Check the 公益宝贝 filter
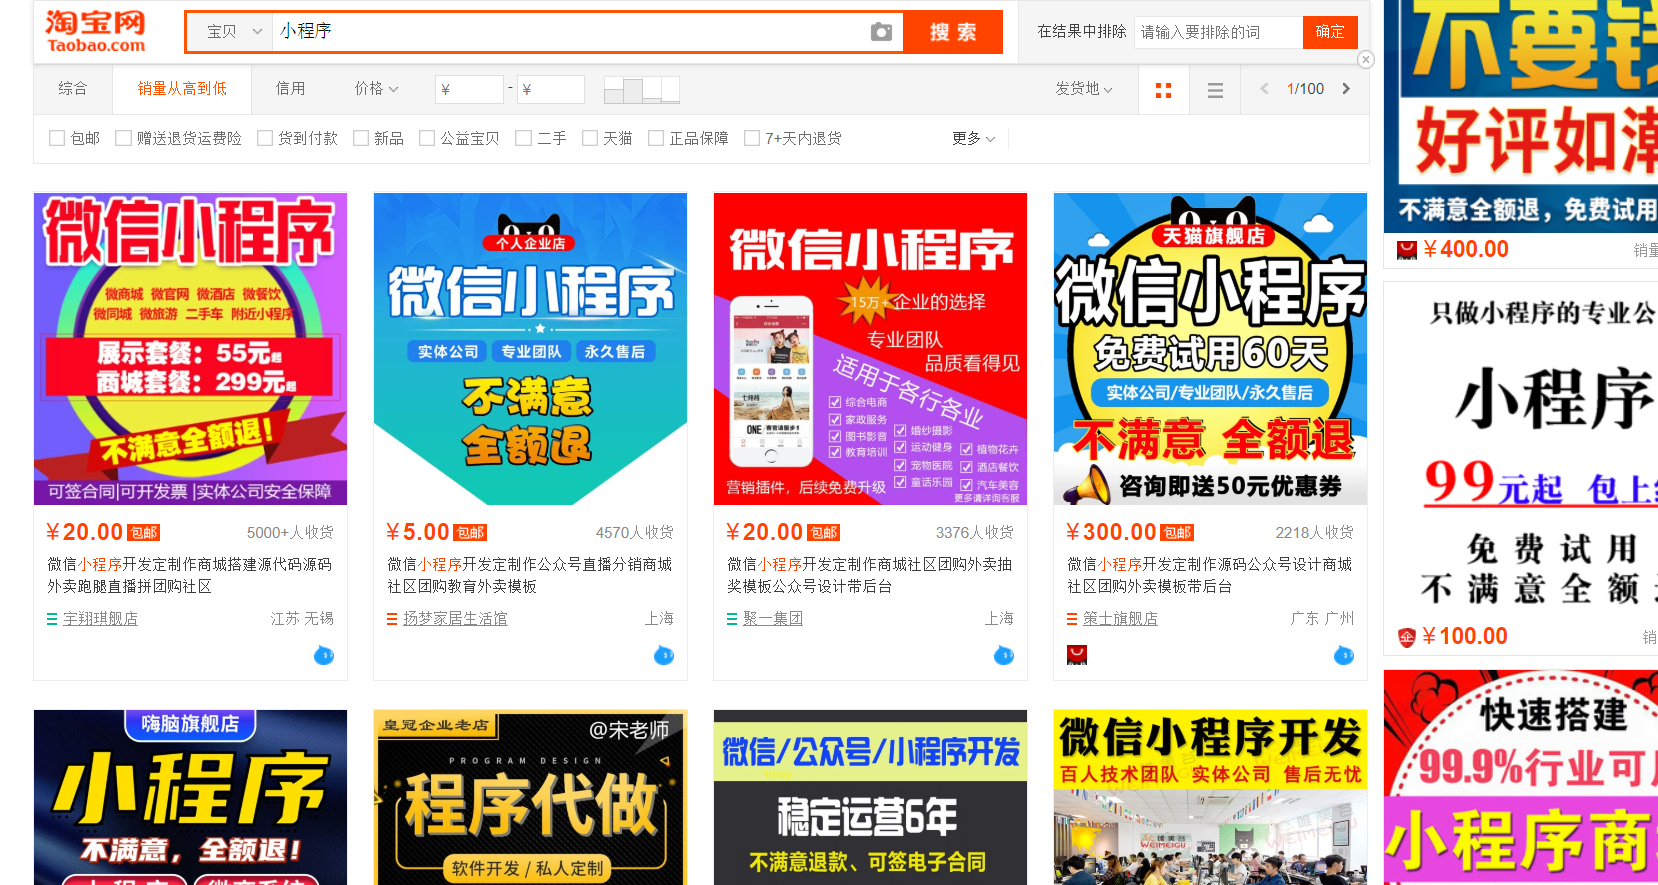The image size is (1658, 885). point(427,138)
